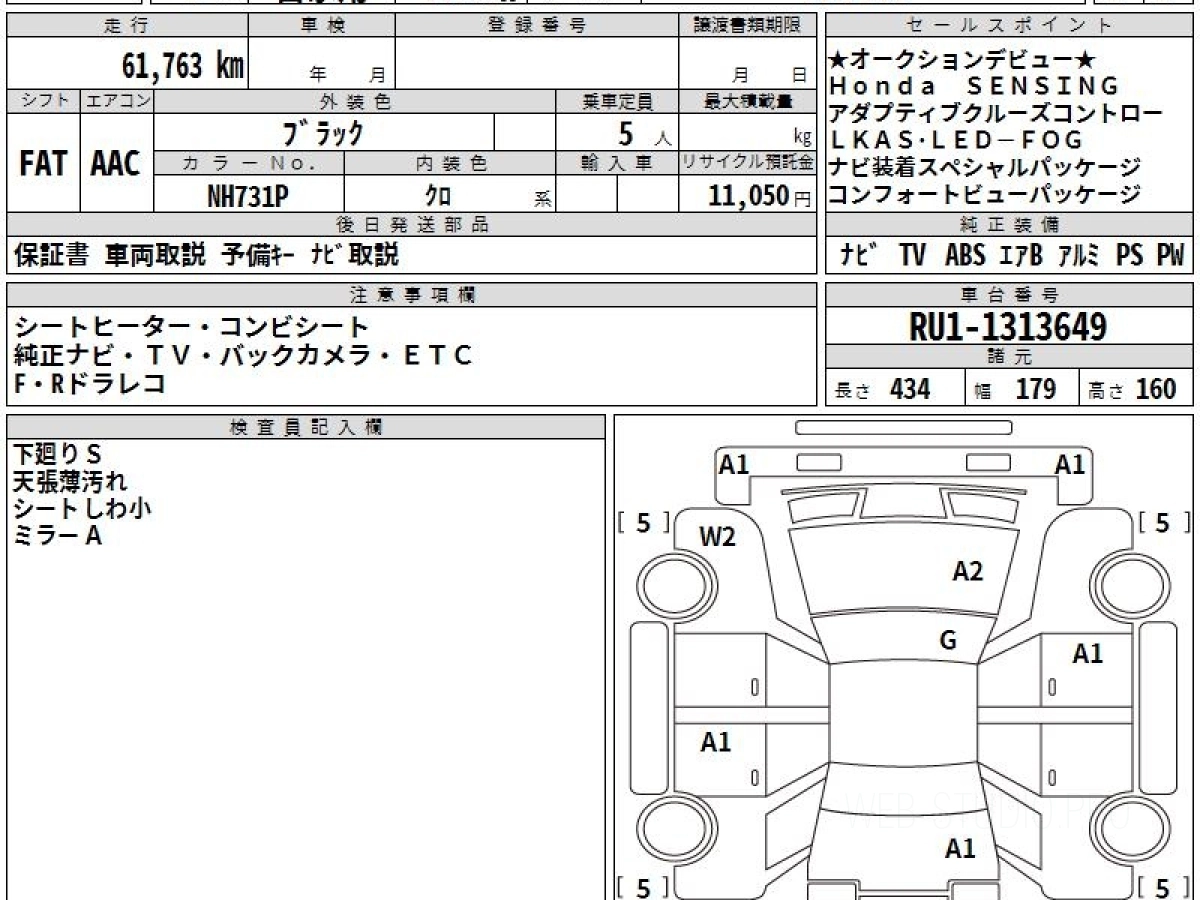Click the AAC air conditioner cell
Image resolution: width=1200 pixels, height=900 pixels.
tap(116, 164)
